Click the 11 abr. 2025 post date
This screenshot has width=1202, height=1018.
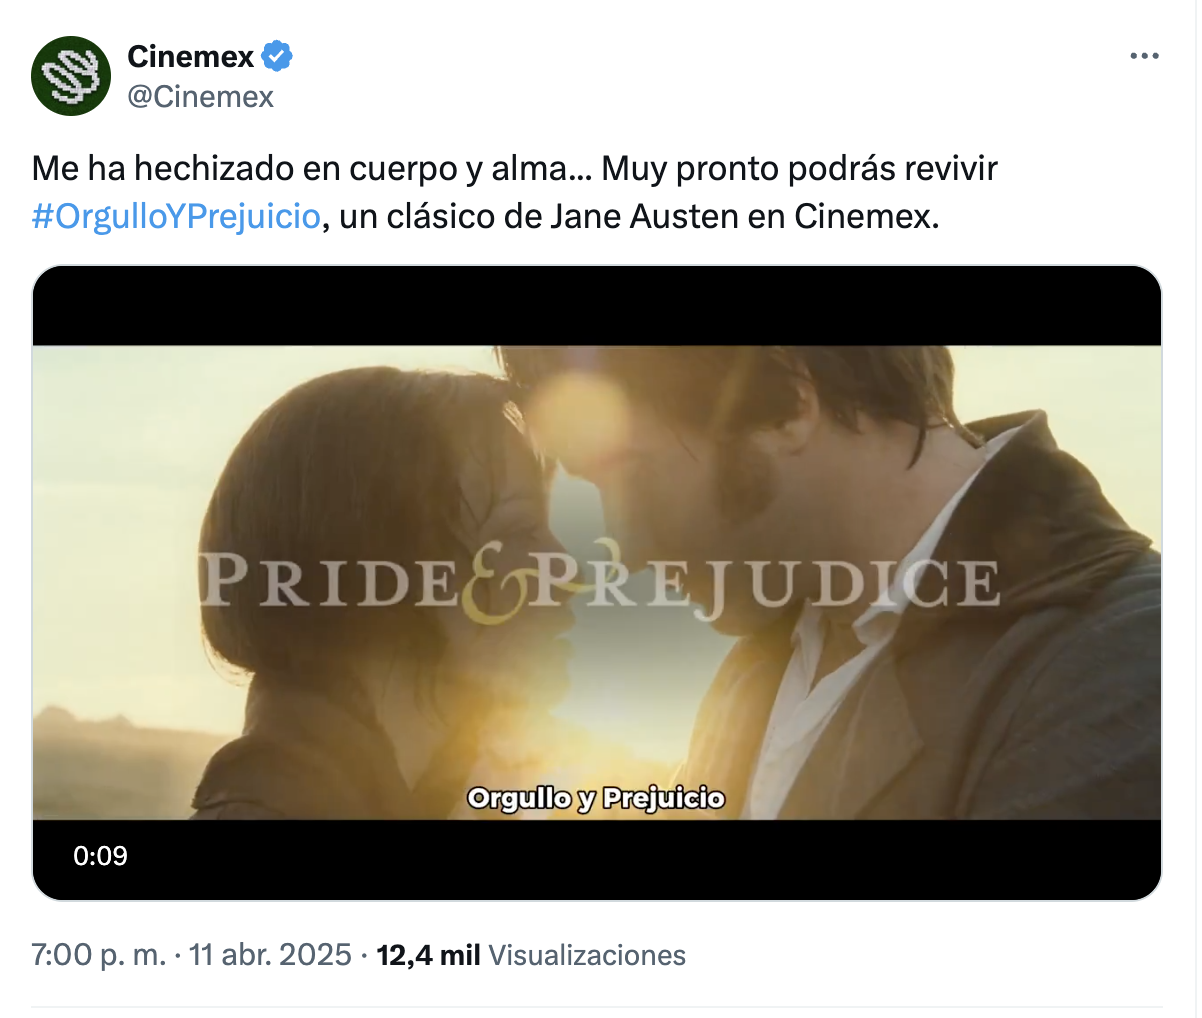coord(270,955)
